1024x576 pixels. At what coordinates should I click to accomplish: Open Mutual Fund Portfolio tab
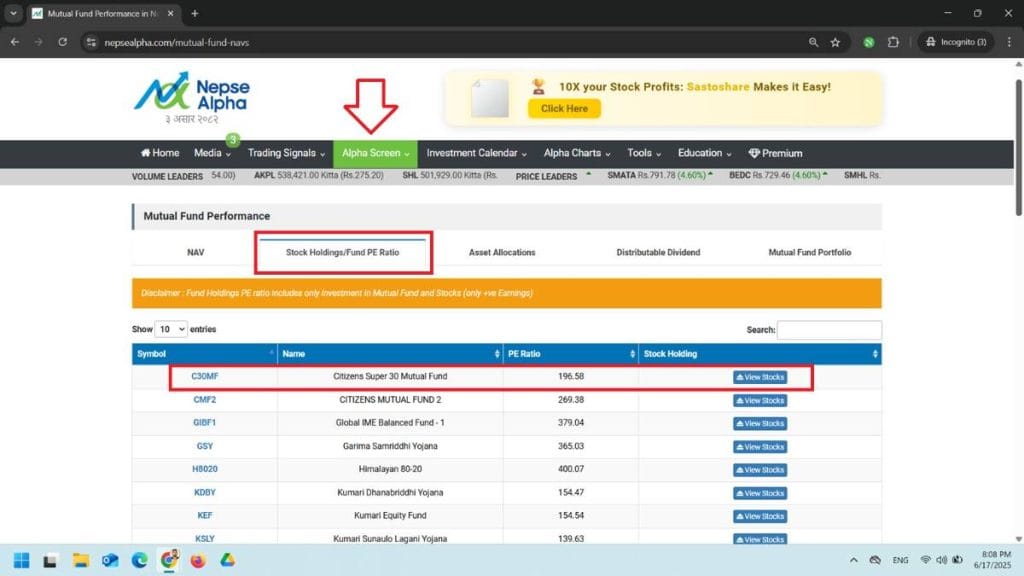pyautogui.click(x=809, y=252)
